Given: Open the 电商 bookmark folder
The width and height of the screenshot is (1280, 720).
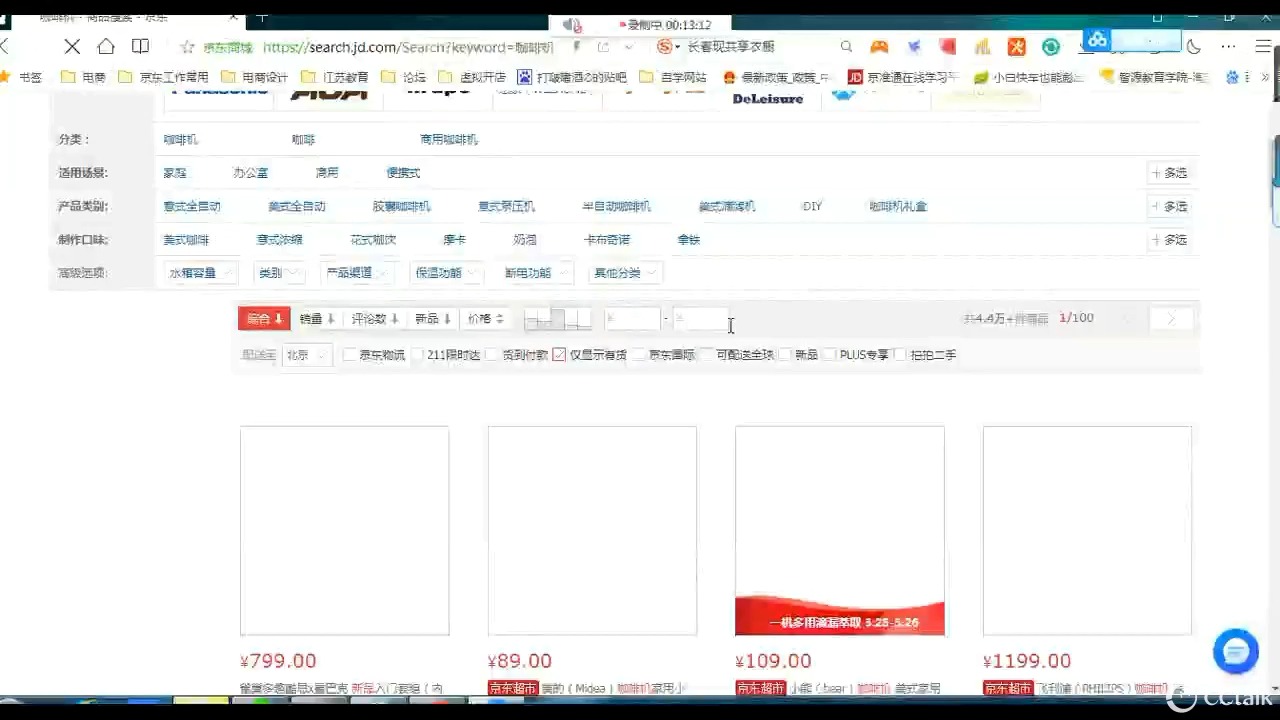Looking at the screenshot, I should 83,77.
